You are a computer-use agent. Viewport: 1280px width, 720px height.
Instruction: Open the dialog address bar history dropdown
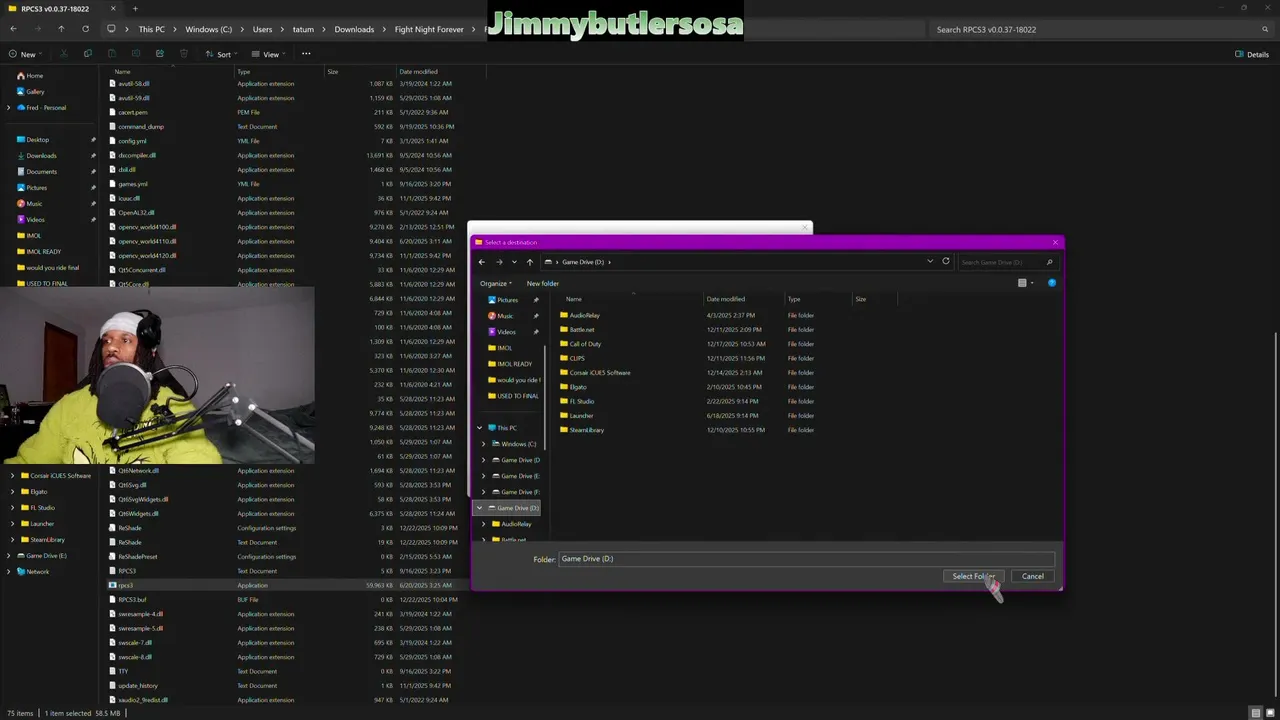pos(930,261)
